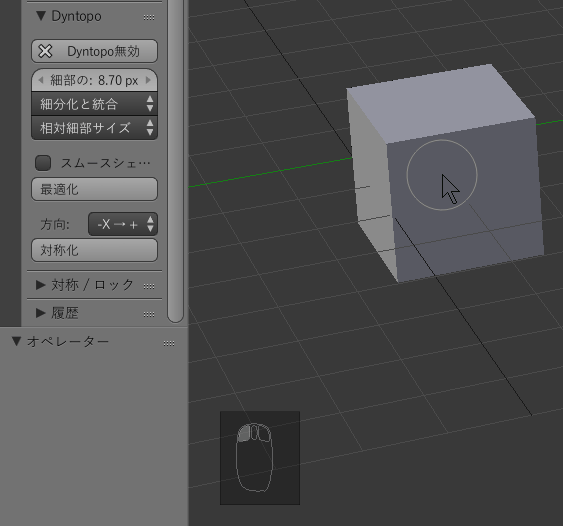Open the 方向 -X → + dropdown

click(x=123, y=224)
